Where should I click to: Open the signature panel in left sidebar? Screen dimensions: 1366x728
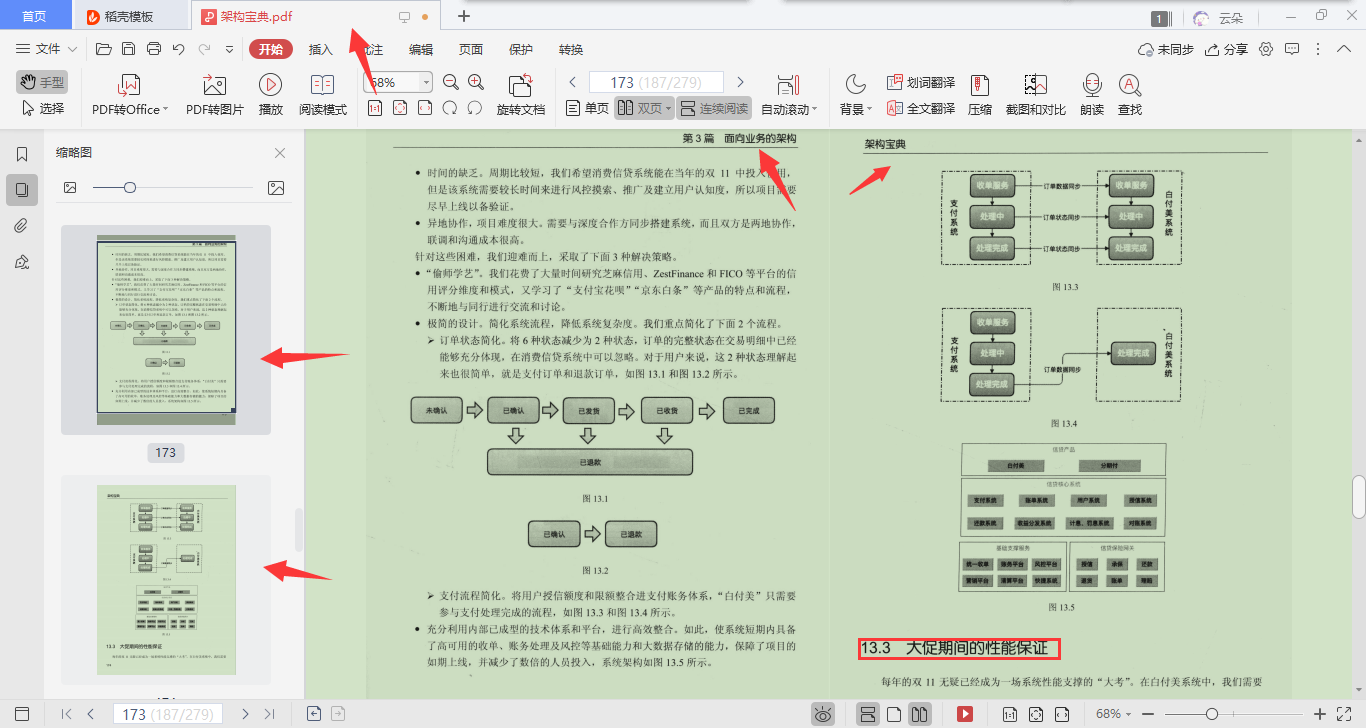(x=21, y=261)
